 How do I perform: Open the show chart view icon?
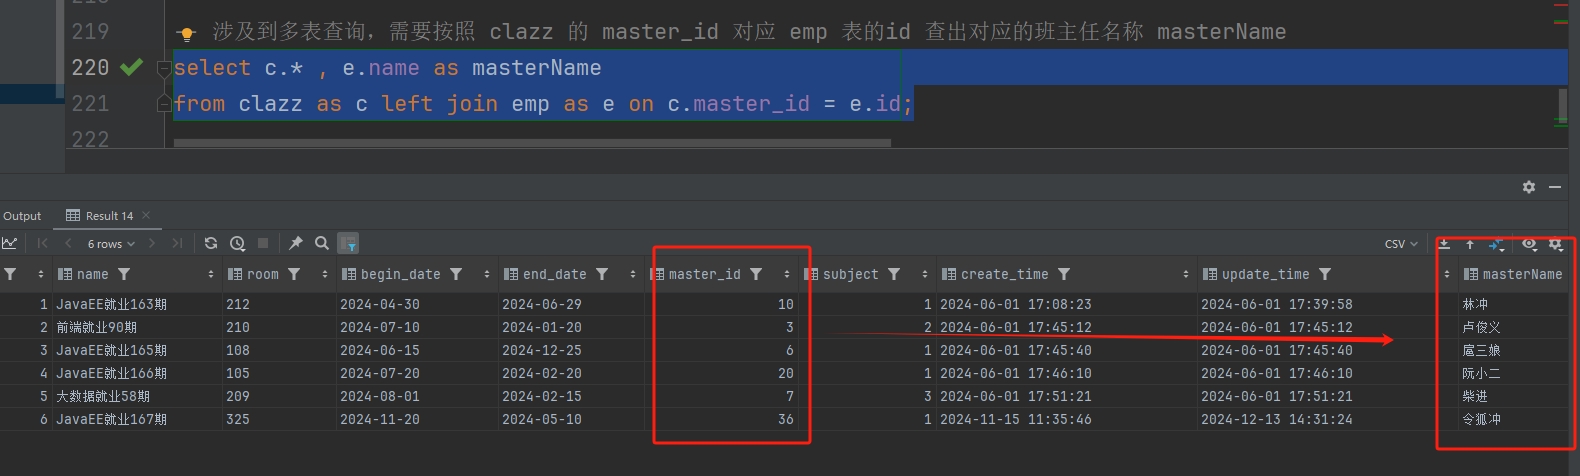coord(10,243)
